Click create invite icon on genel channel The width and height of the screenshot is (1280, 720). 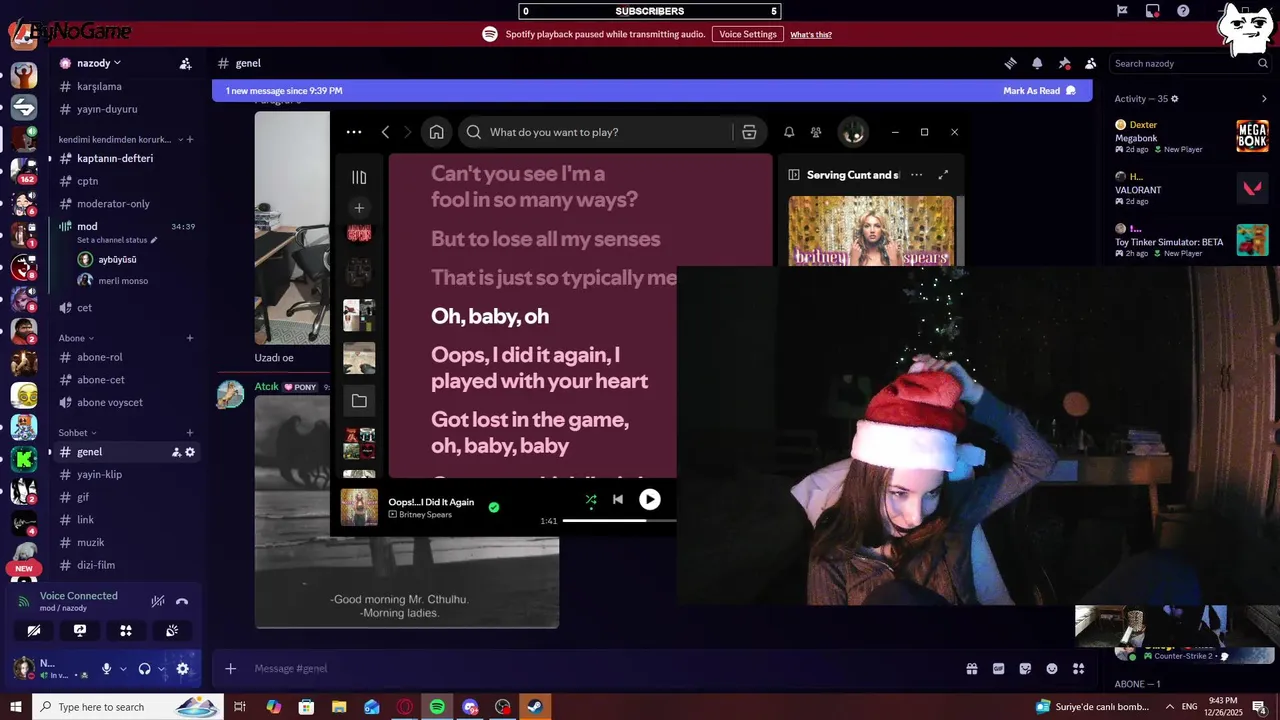(176, 452)
